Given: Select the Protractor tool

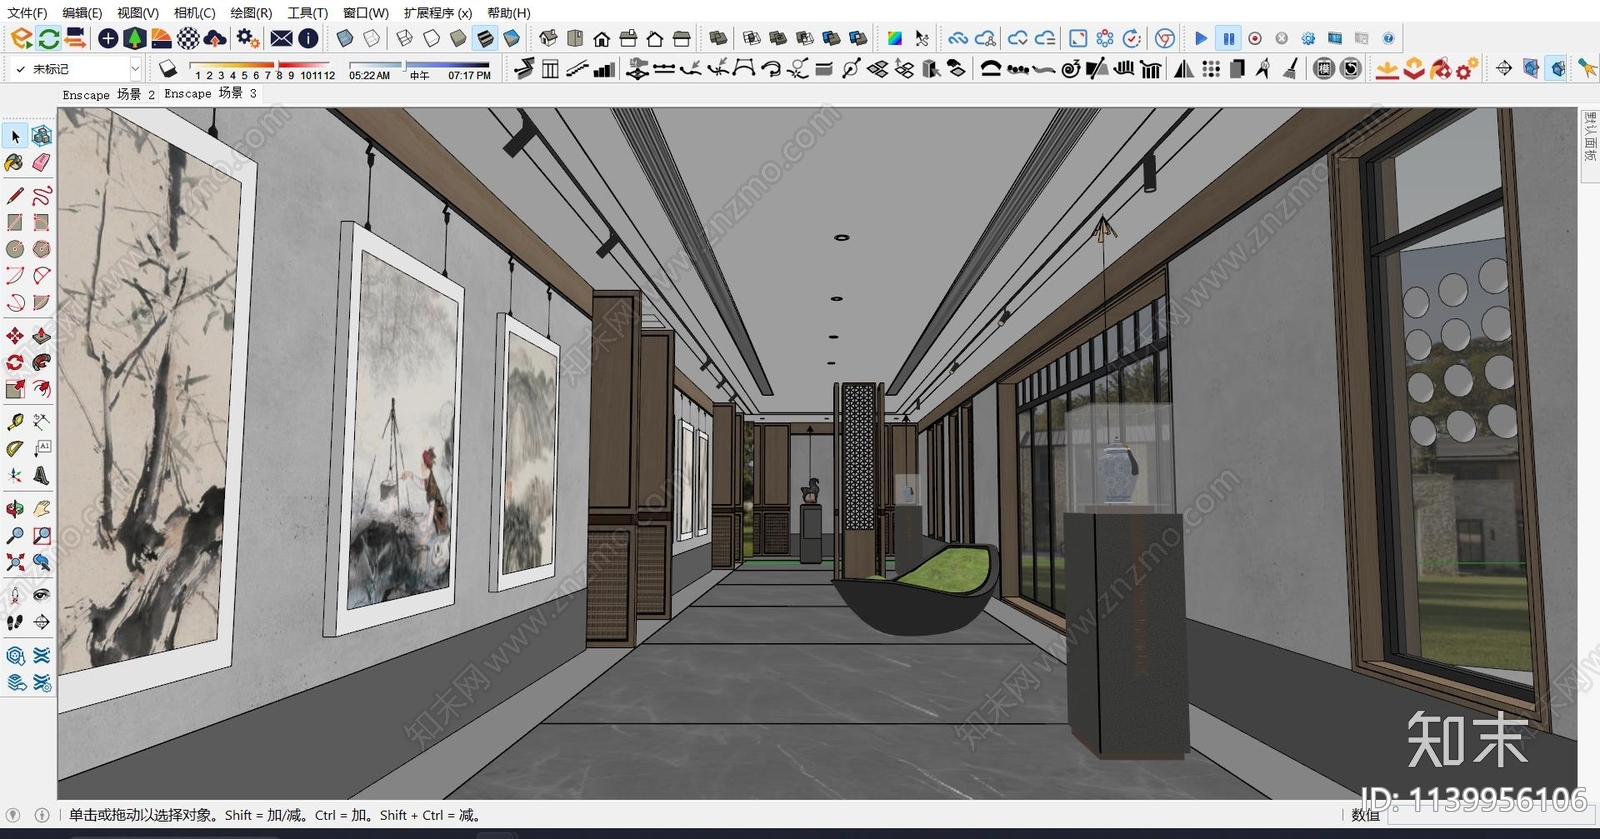Looking at the screenshot, I should coord(15,449).
